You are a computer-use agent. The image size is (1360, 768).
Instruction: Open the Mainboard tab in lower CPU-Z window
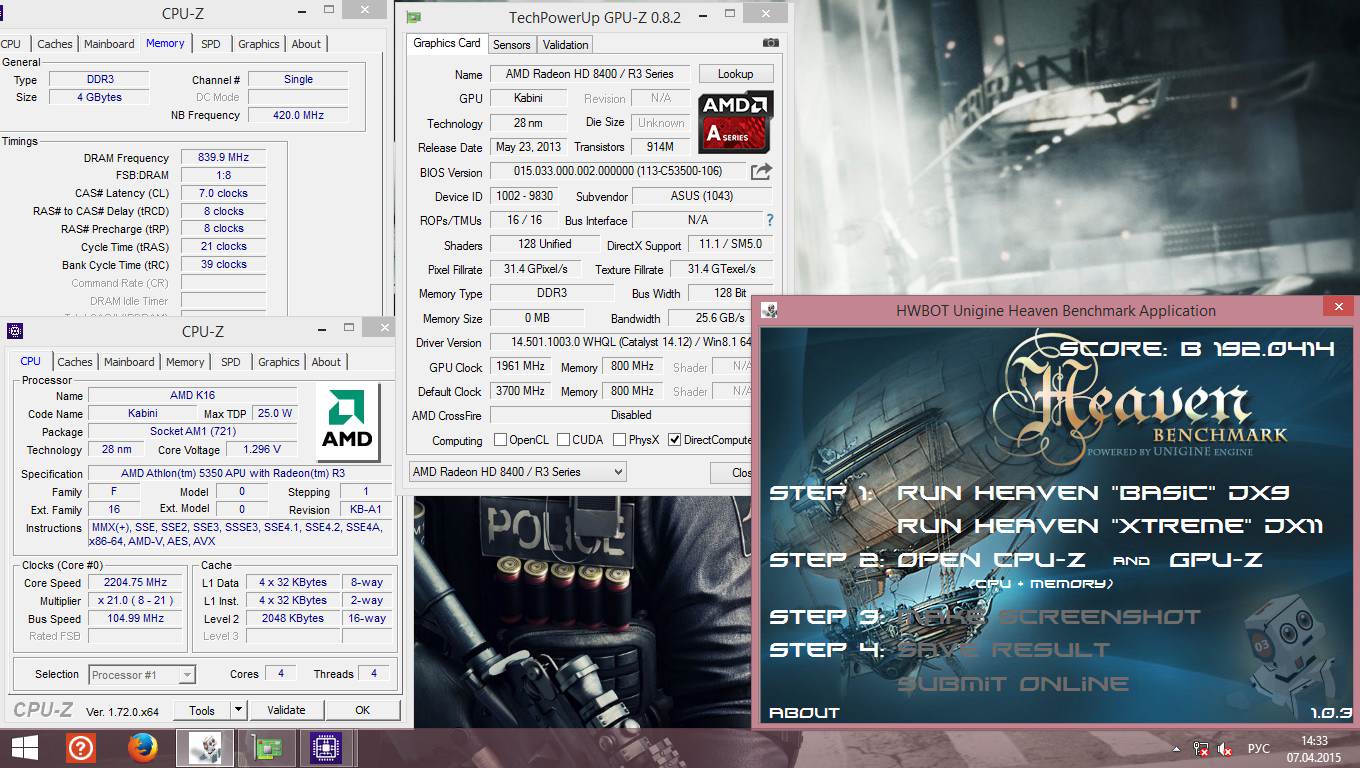(x=129, y=362)
